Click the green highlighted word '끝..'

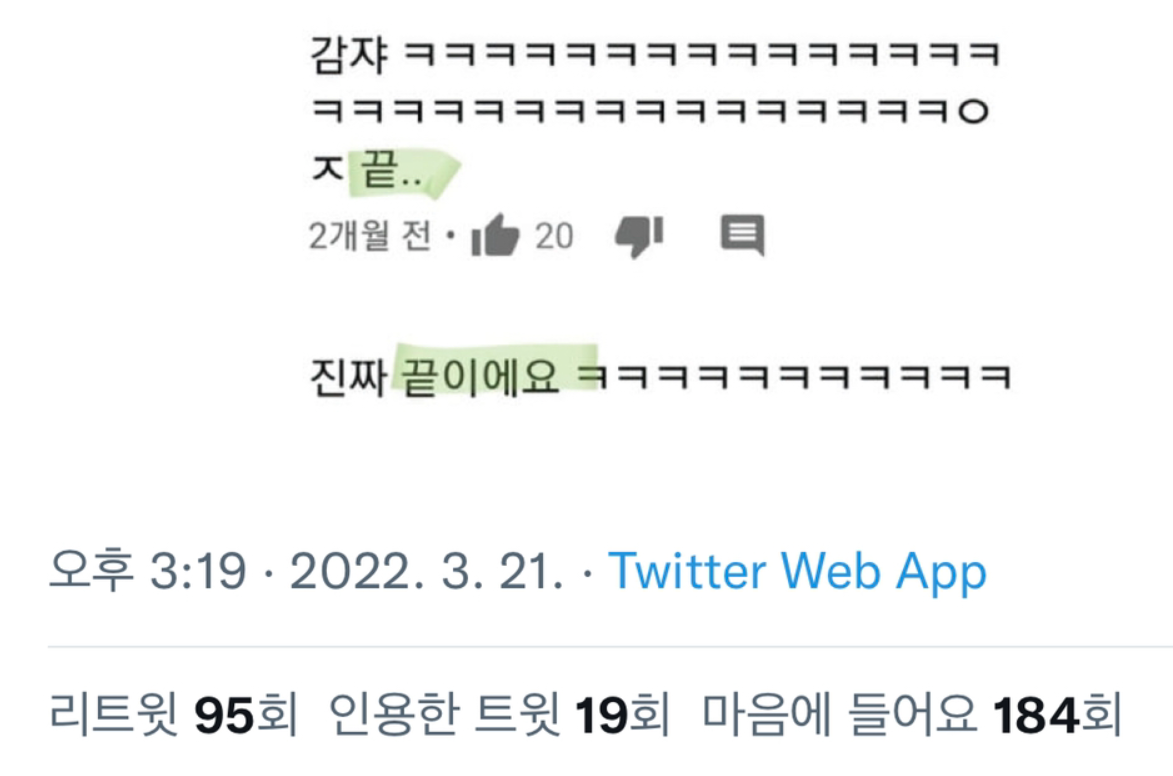pos(392,171)
